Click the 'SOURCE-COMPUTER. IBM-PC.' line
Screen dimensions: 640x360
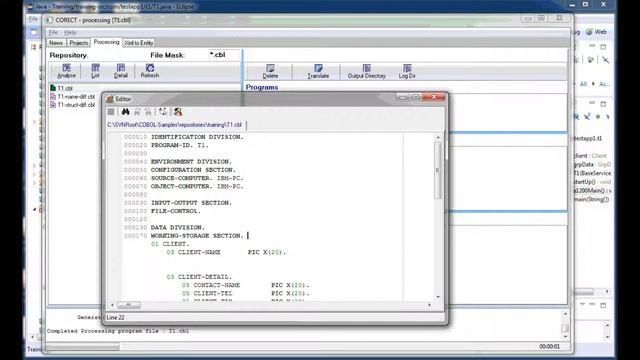point(197,178)
